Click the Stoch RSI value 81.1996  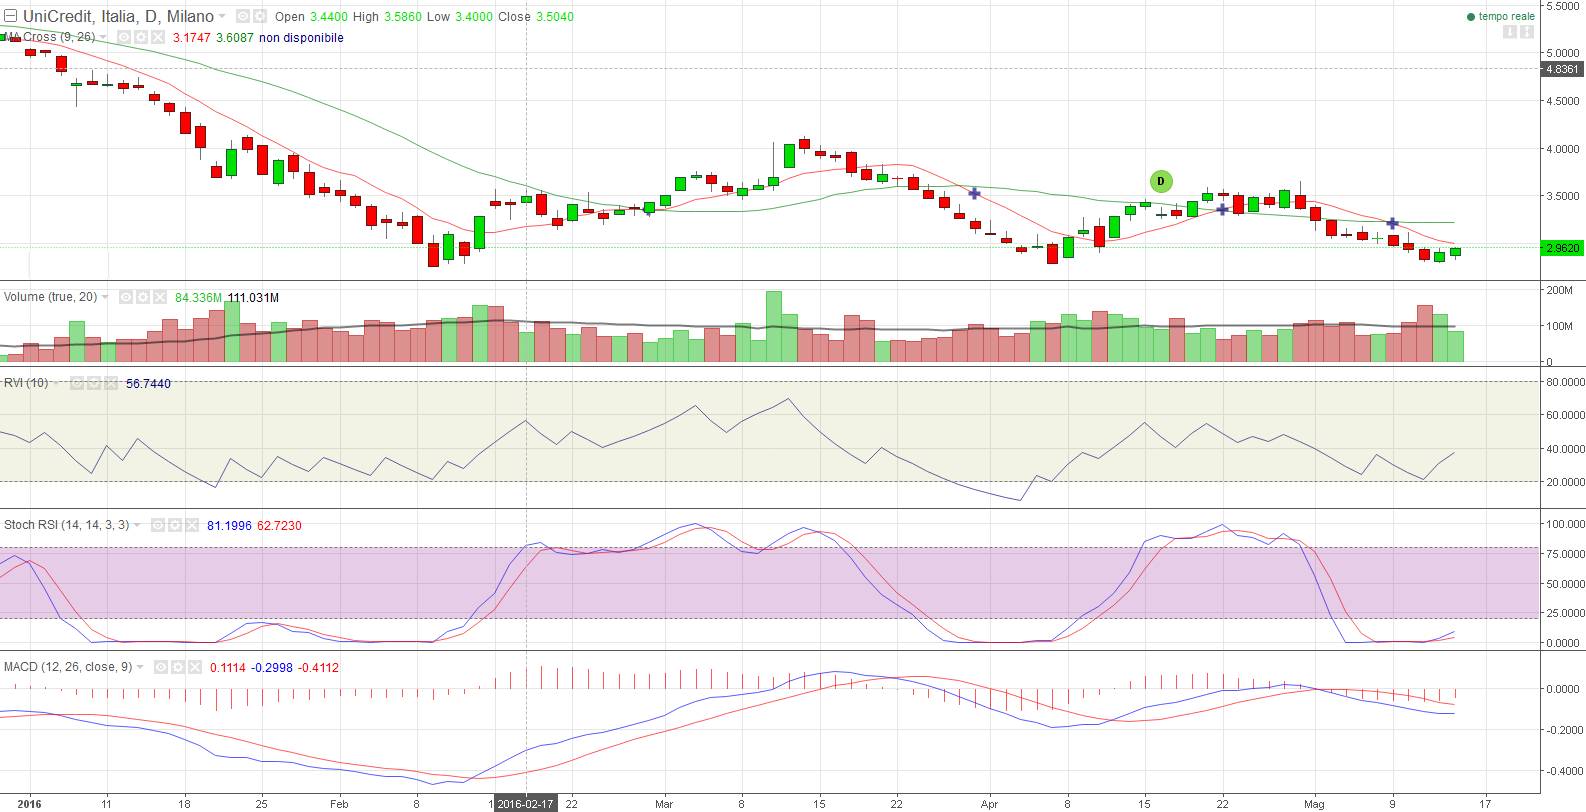(x=229, y=525)
